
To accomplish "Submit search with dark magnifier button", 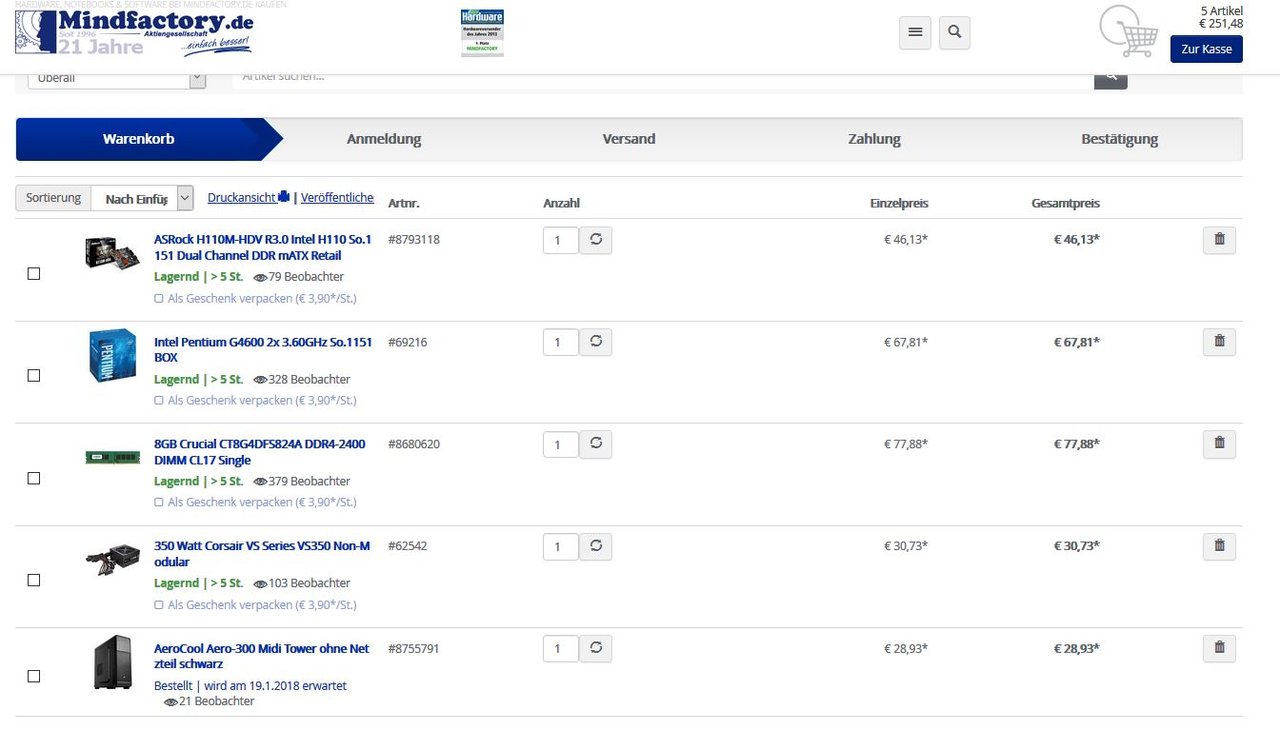I will tap(1111, 79).
